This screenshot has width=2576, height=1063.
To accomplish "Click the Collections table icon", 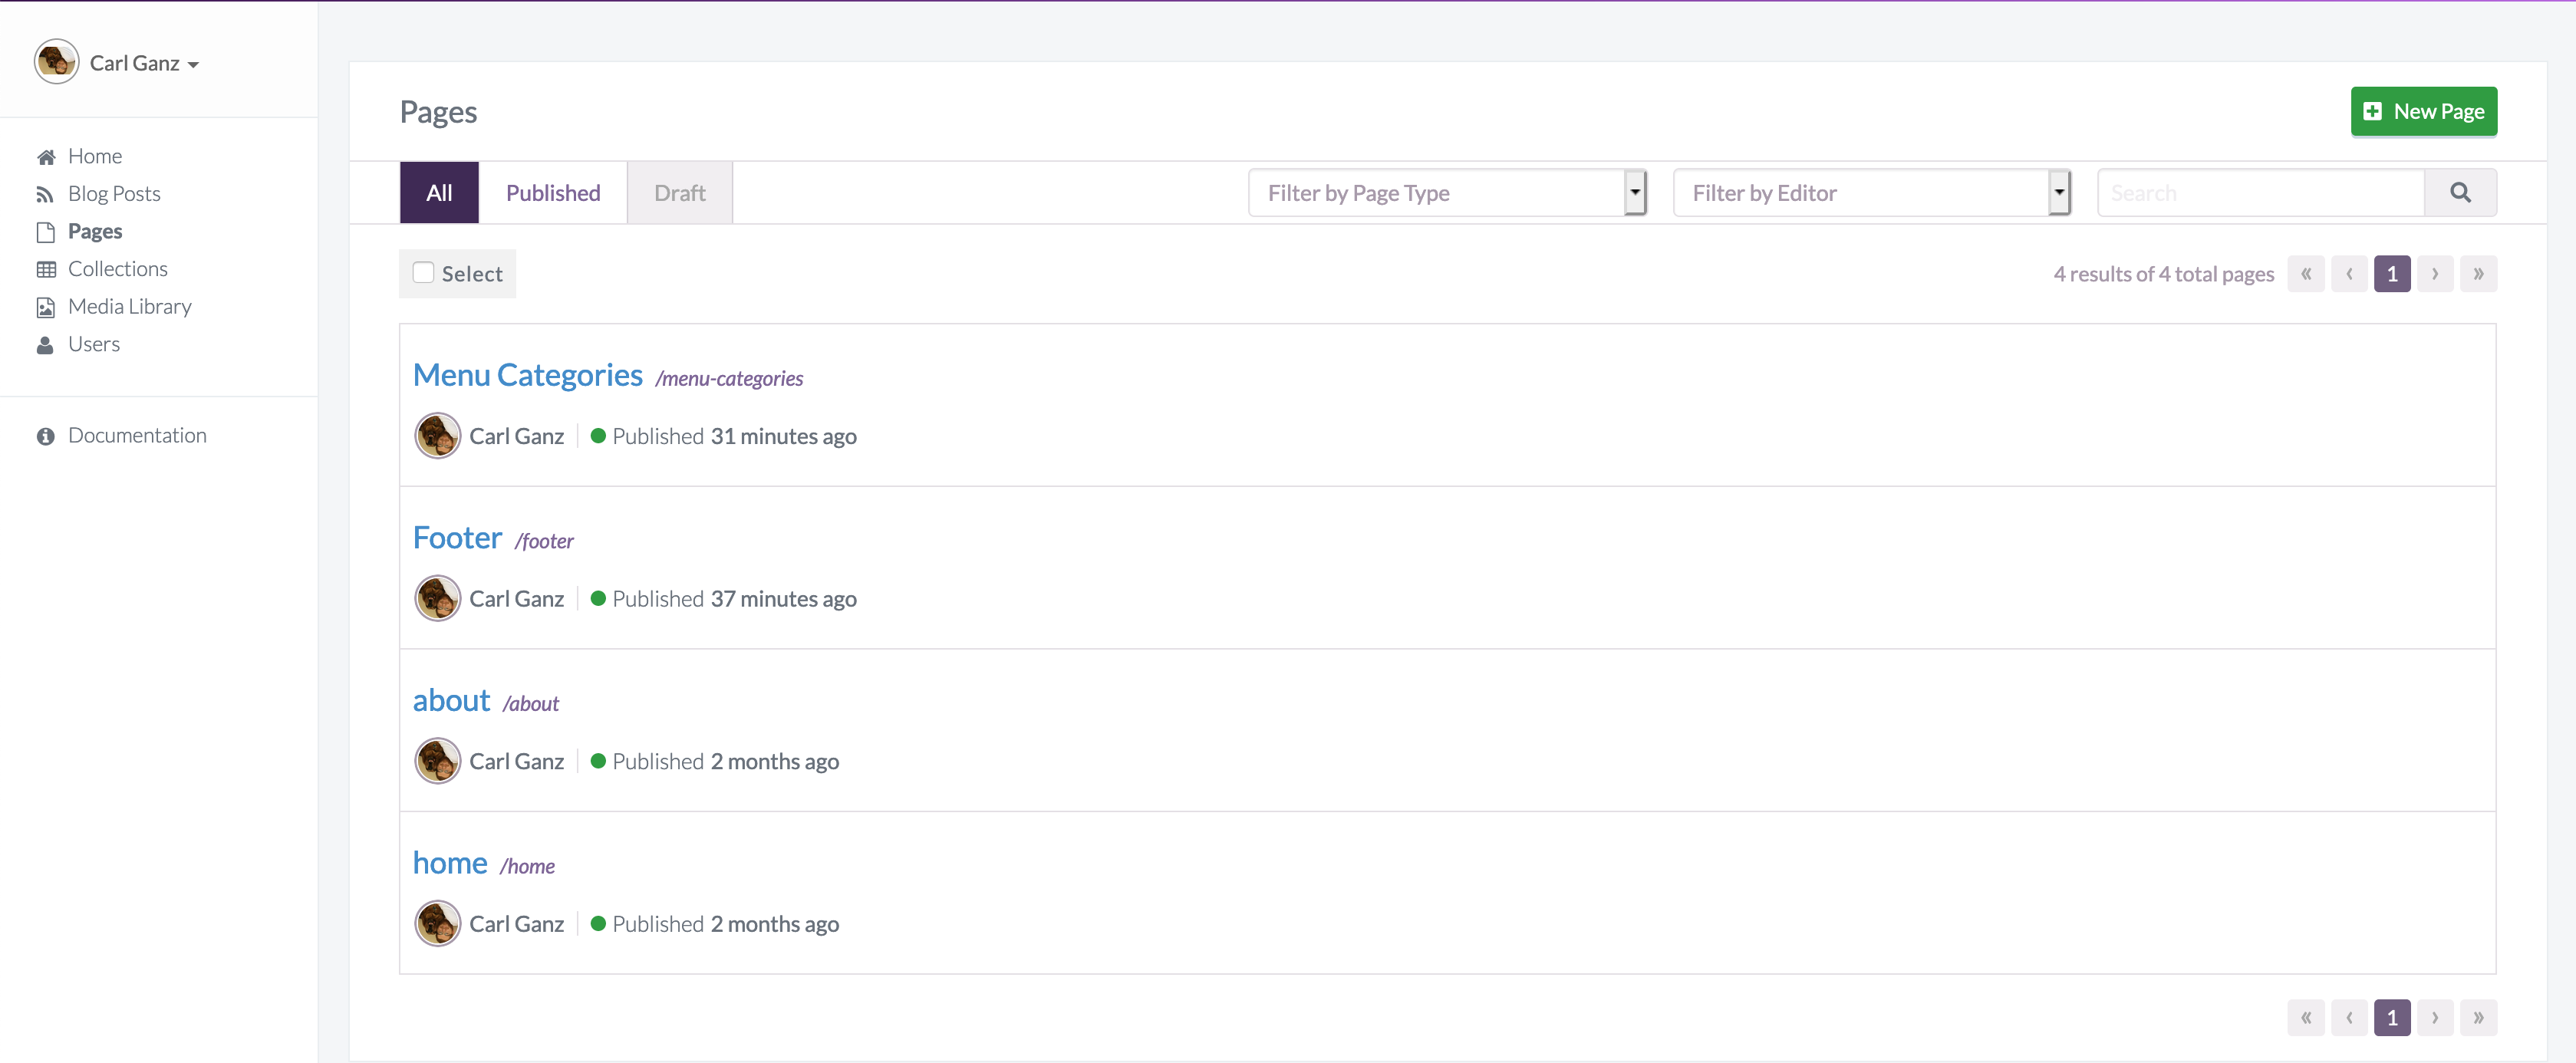I will click(x=46, y=269).
